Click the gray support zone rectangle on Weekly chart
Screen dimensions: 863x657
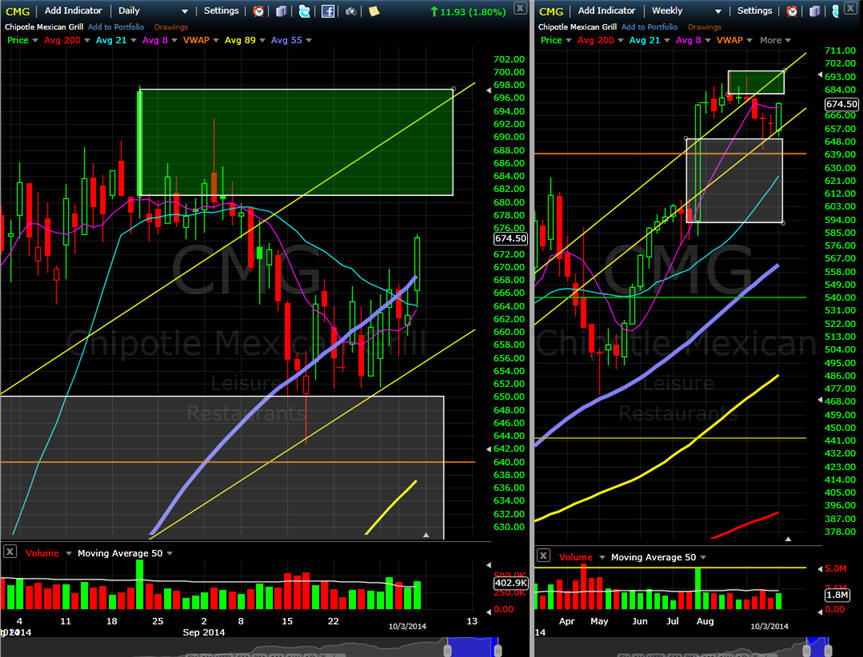[x=734, y=180]
